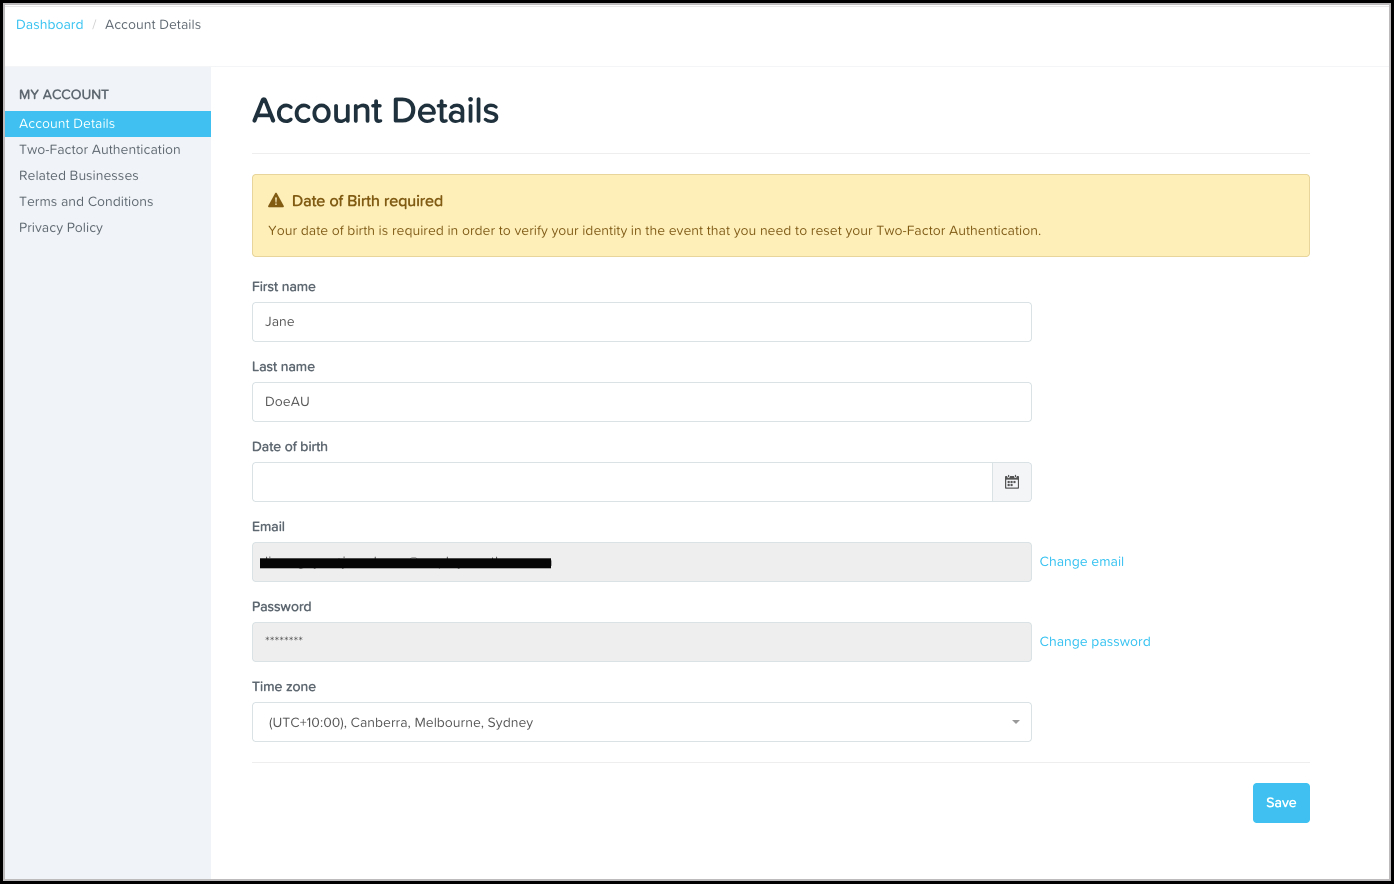Open the date picker calendar icon

1011,481
